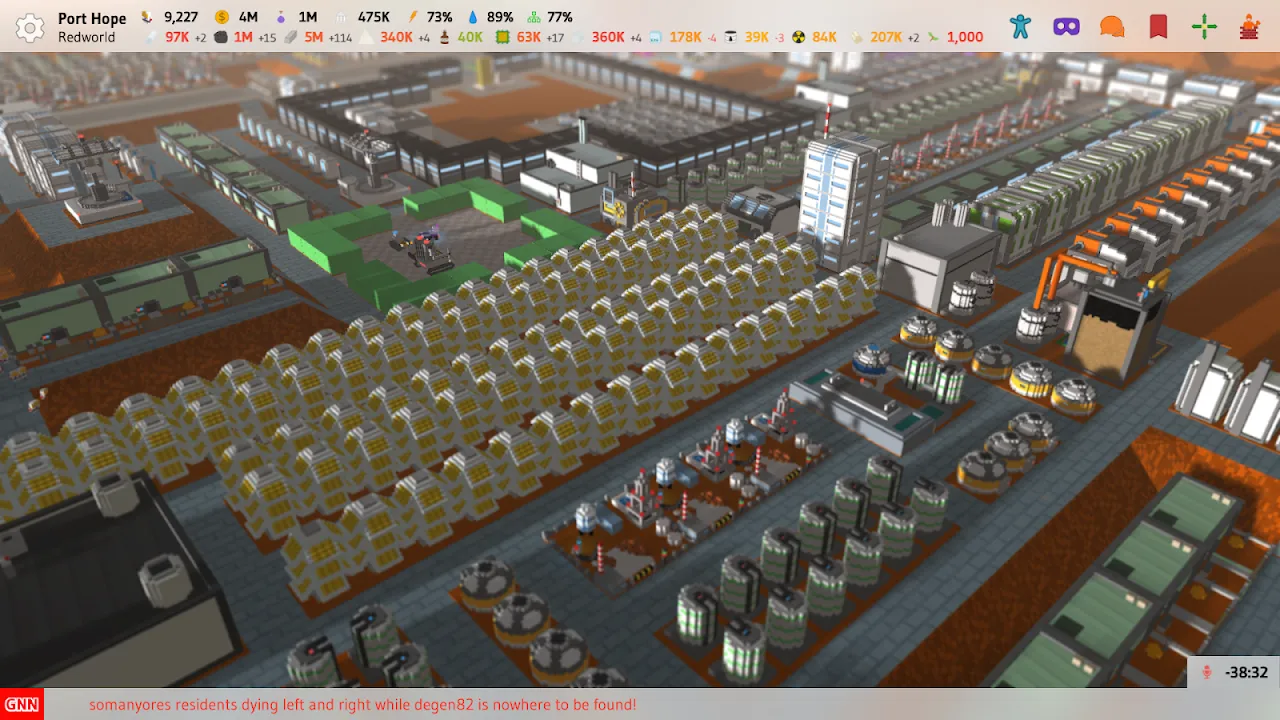Click the -38:32 countdown timer

1246,673
